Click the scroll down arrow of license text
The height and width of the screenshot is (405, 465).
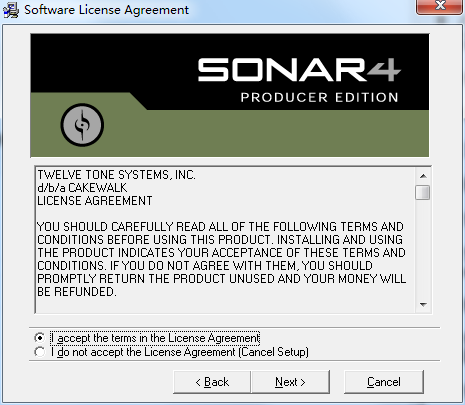pos(423,305)
